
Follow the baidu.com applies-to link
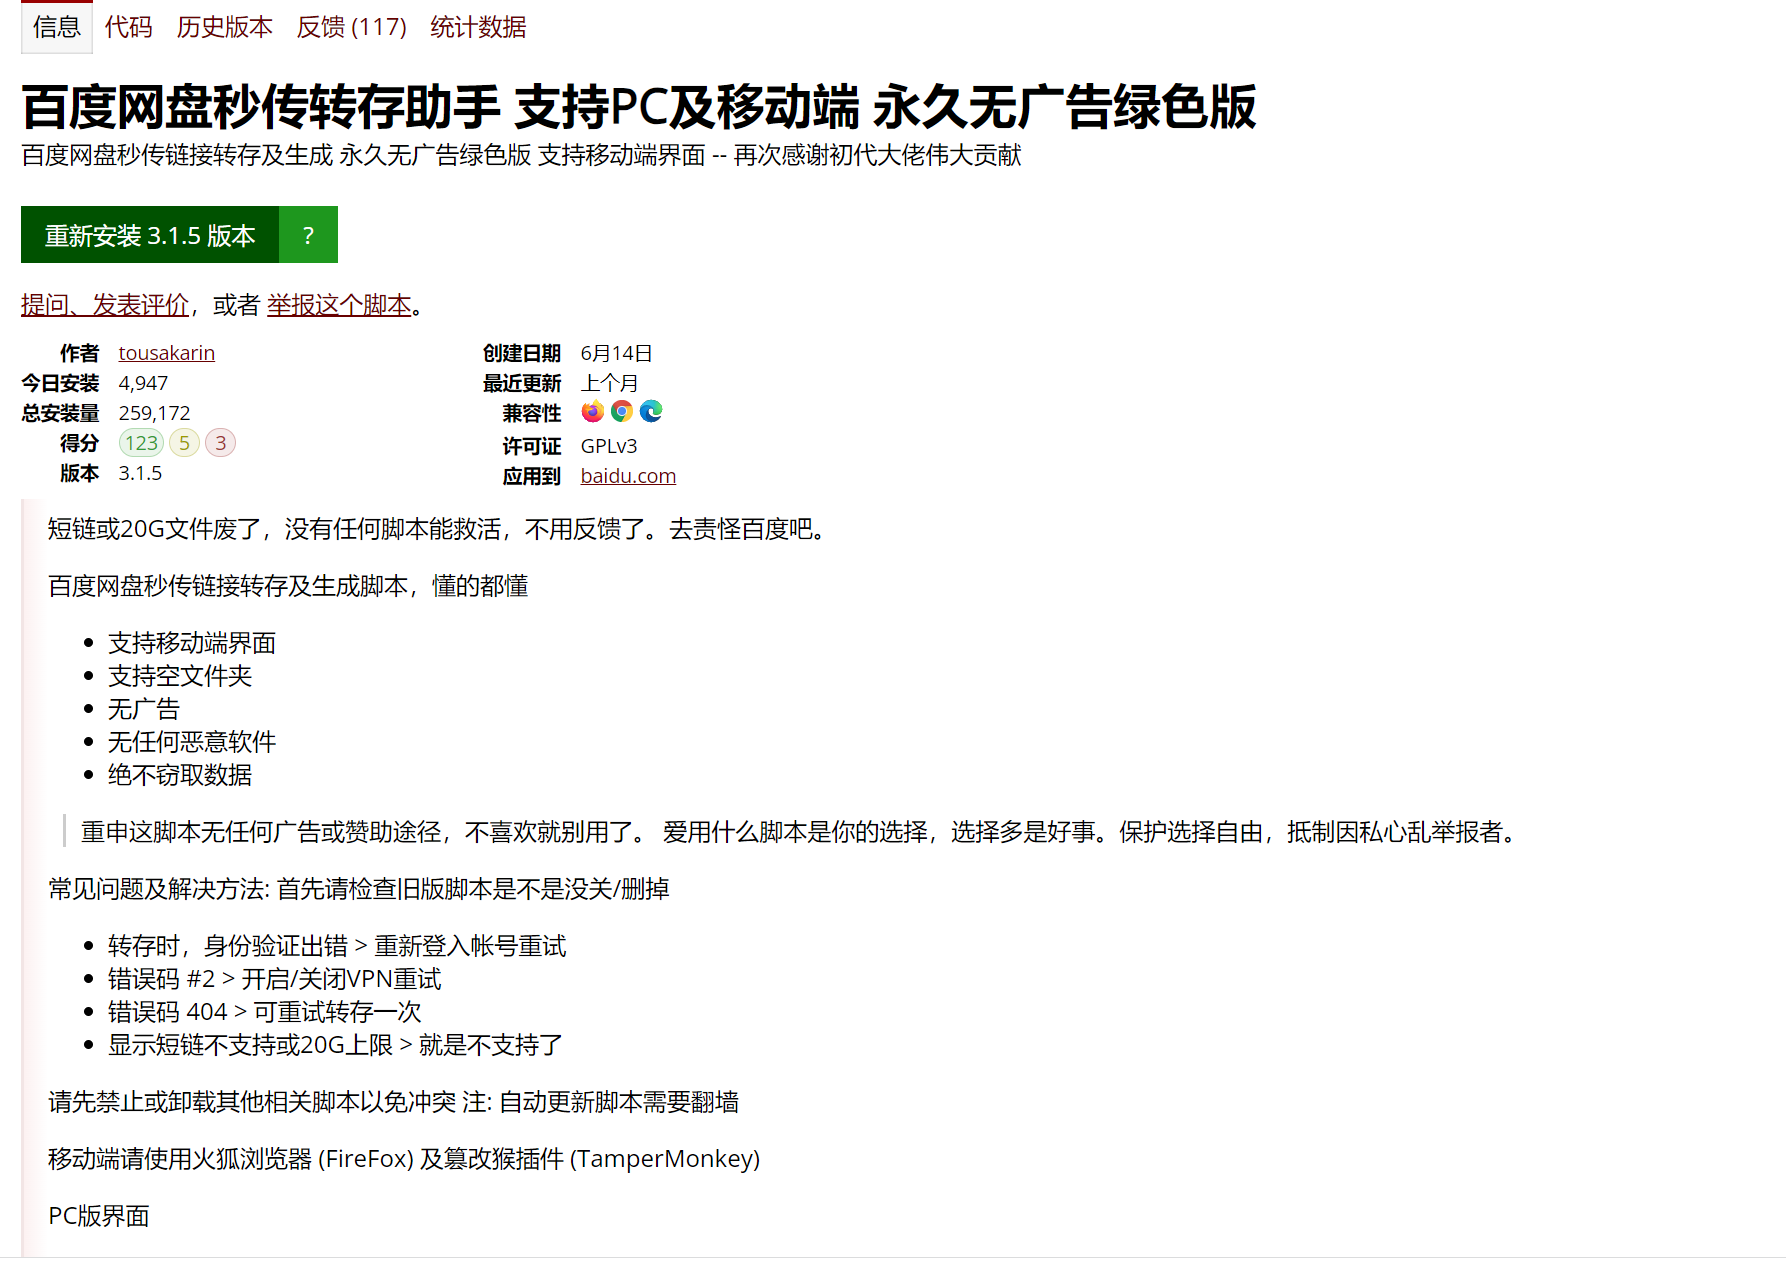coord(628,476)
